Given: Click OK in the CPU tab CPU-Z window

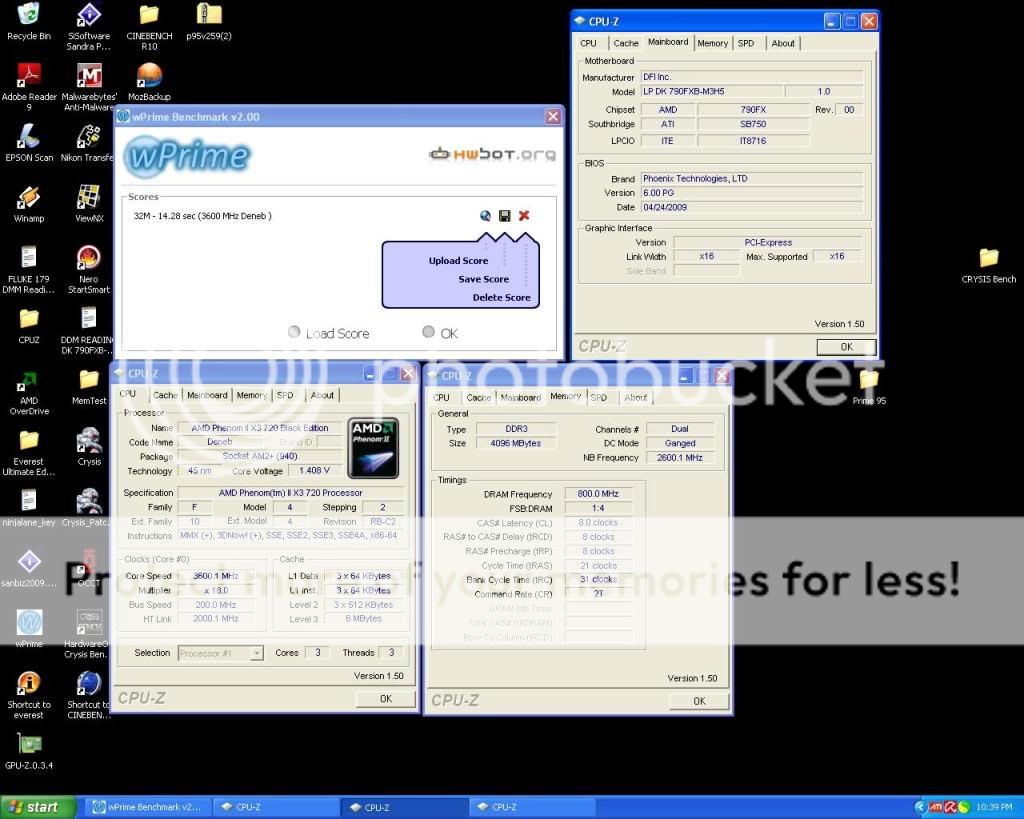Looking at the screenshot, I should coord(386,699).
